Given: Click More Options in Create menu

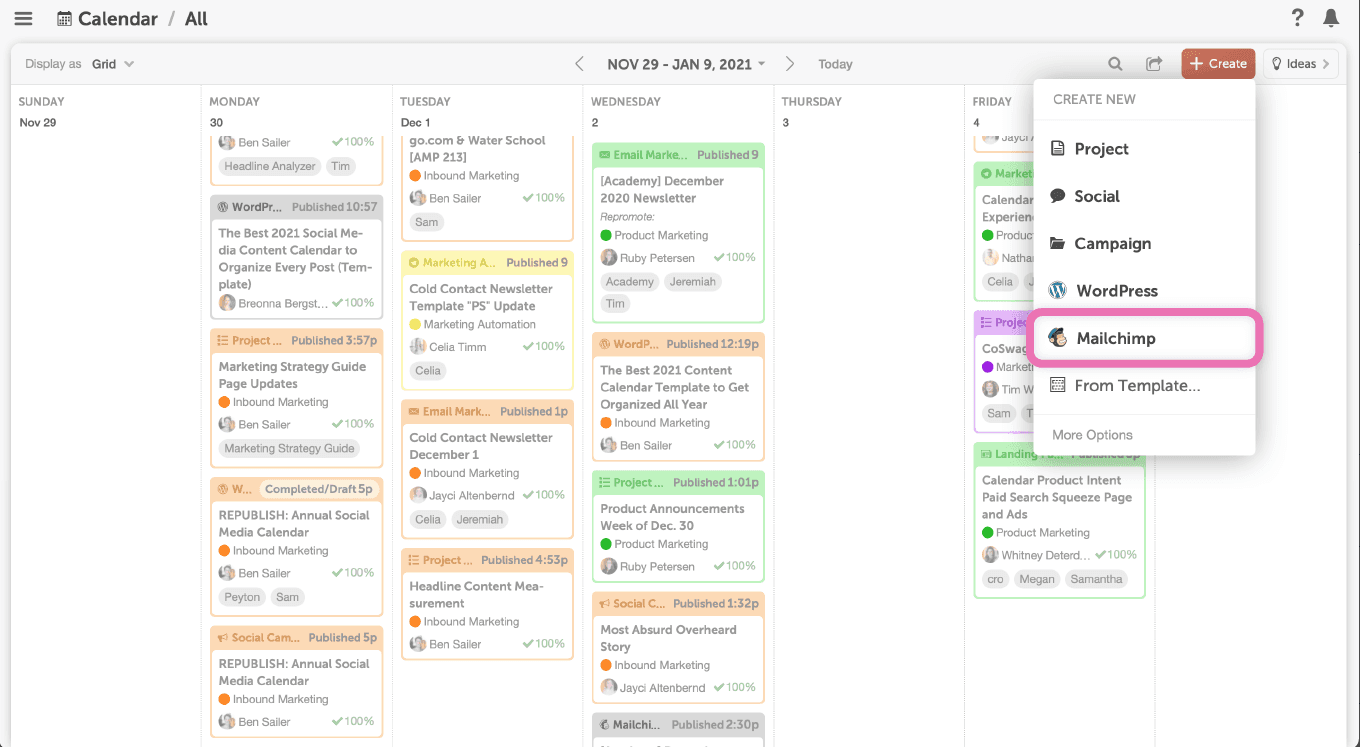Looking at the screenshot, I should [1092, 435].
